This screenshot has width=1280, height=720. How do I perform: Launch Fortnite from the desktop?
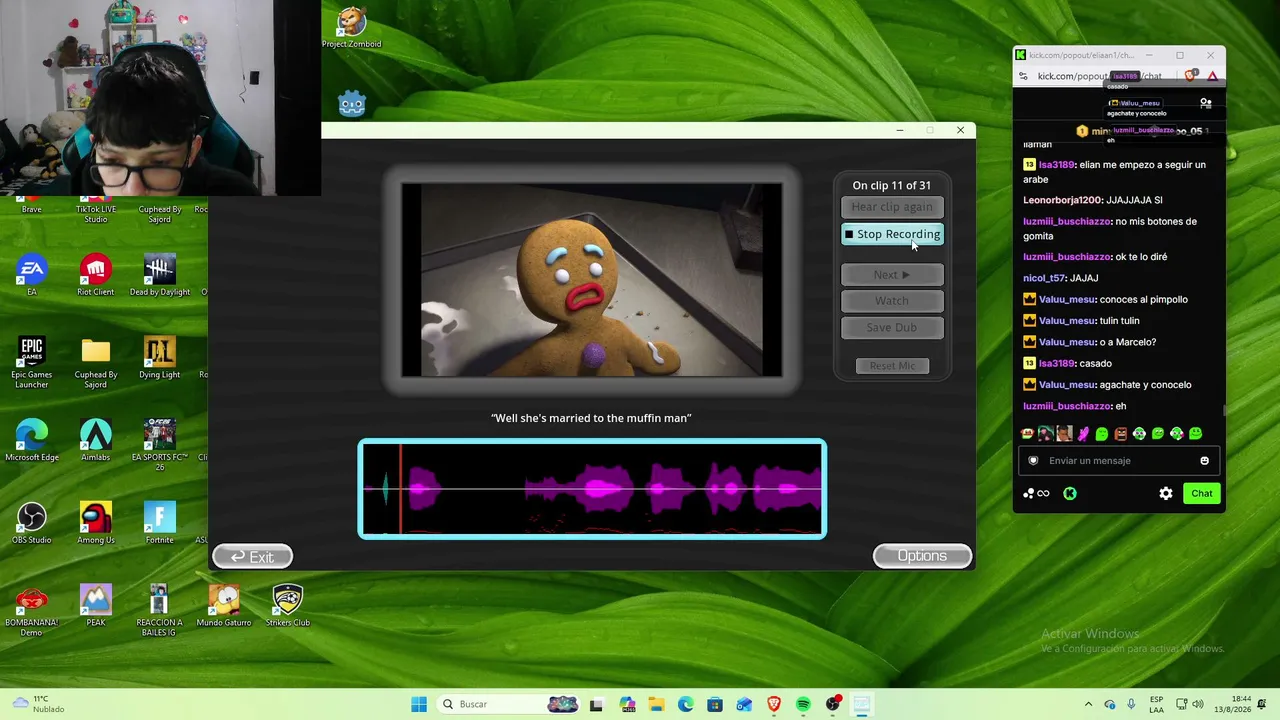(160, 523)
